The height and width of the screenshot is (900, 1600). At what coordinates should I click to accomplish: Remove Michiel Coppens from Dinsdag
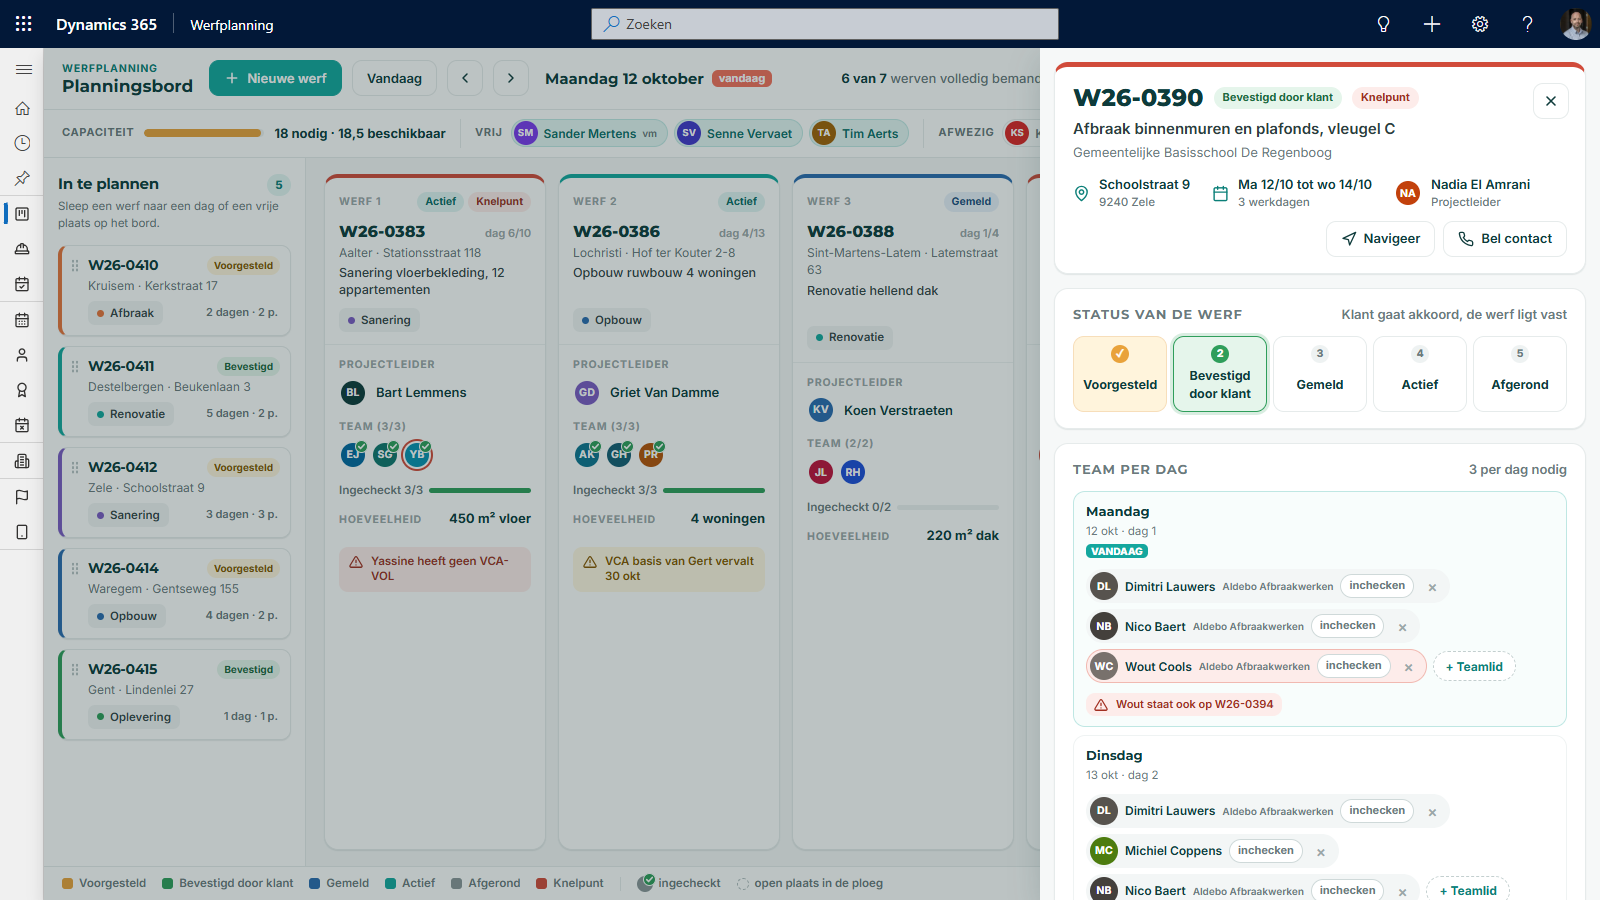[x=1320, y=852]
